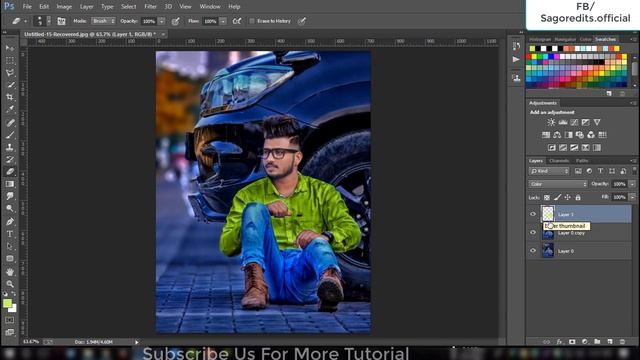Select the Move tool
The image size is (640, 360).
point(10,48)
